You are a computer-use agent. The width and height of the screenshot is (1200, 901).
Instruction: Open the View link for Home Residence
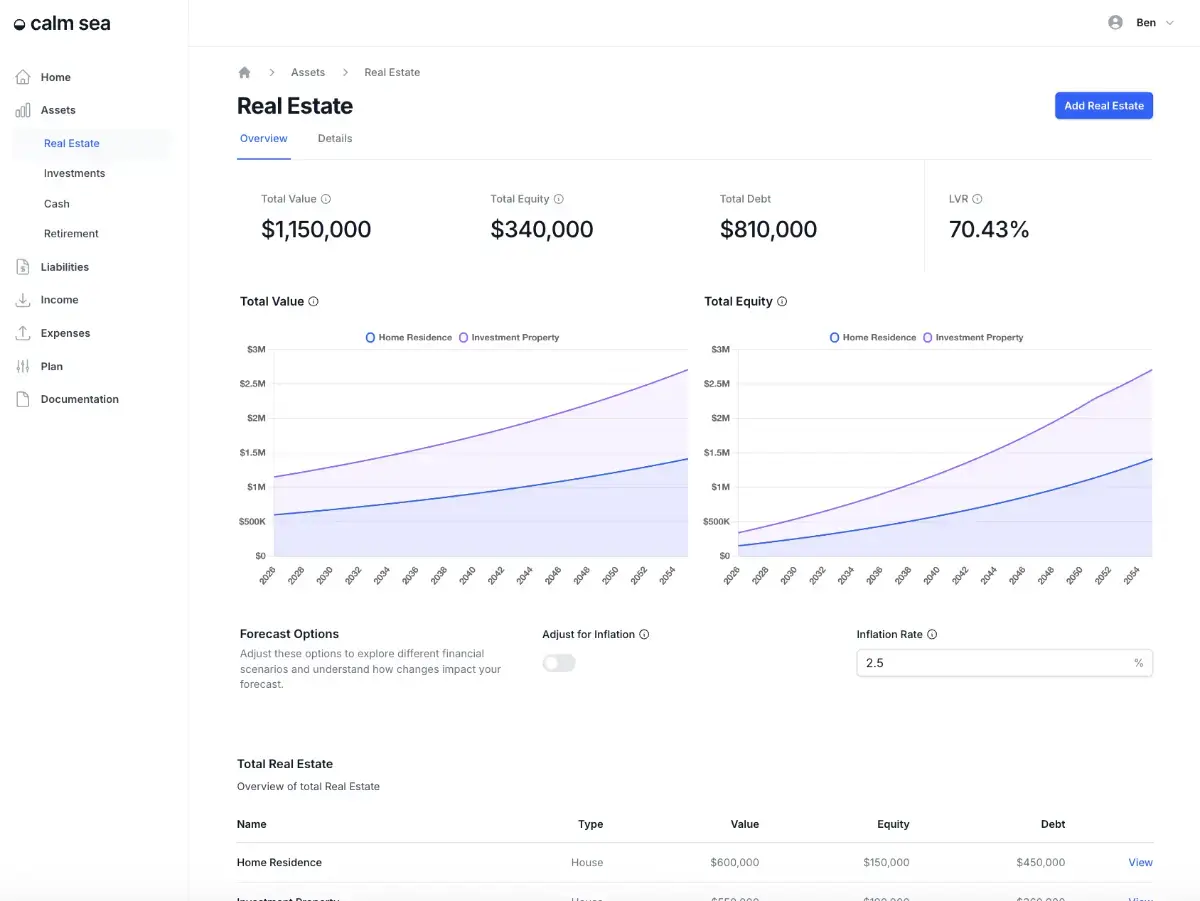coord(1140,862)
